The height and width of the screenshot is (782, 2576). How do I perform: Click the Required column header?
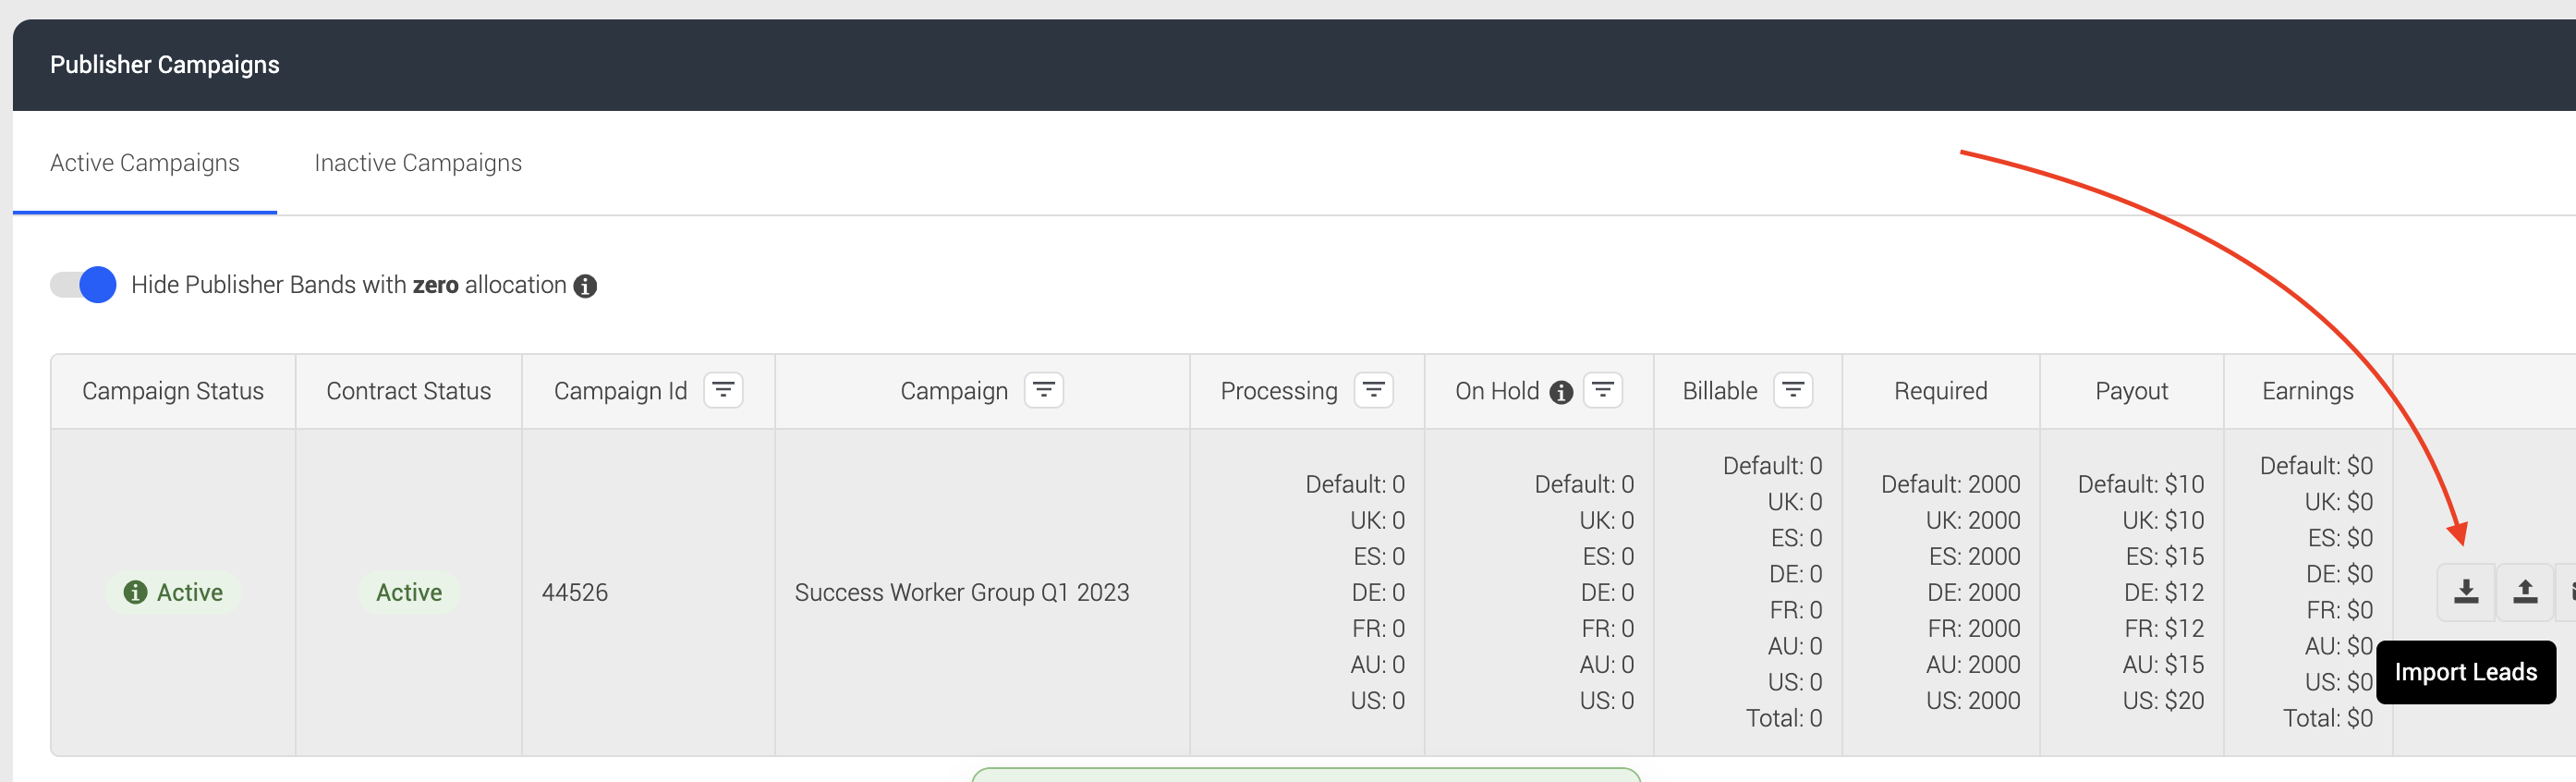tap(1940, 390)
